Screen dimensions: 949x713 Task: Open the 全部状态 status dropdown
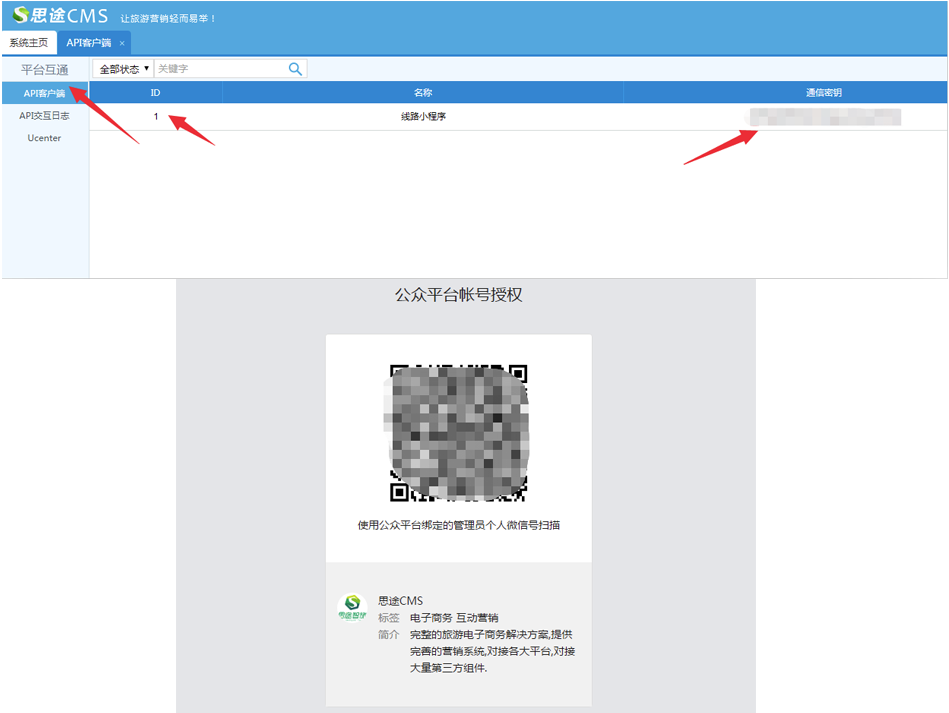click(124, 69)
